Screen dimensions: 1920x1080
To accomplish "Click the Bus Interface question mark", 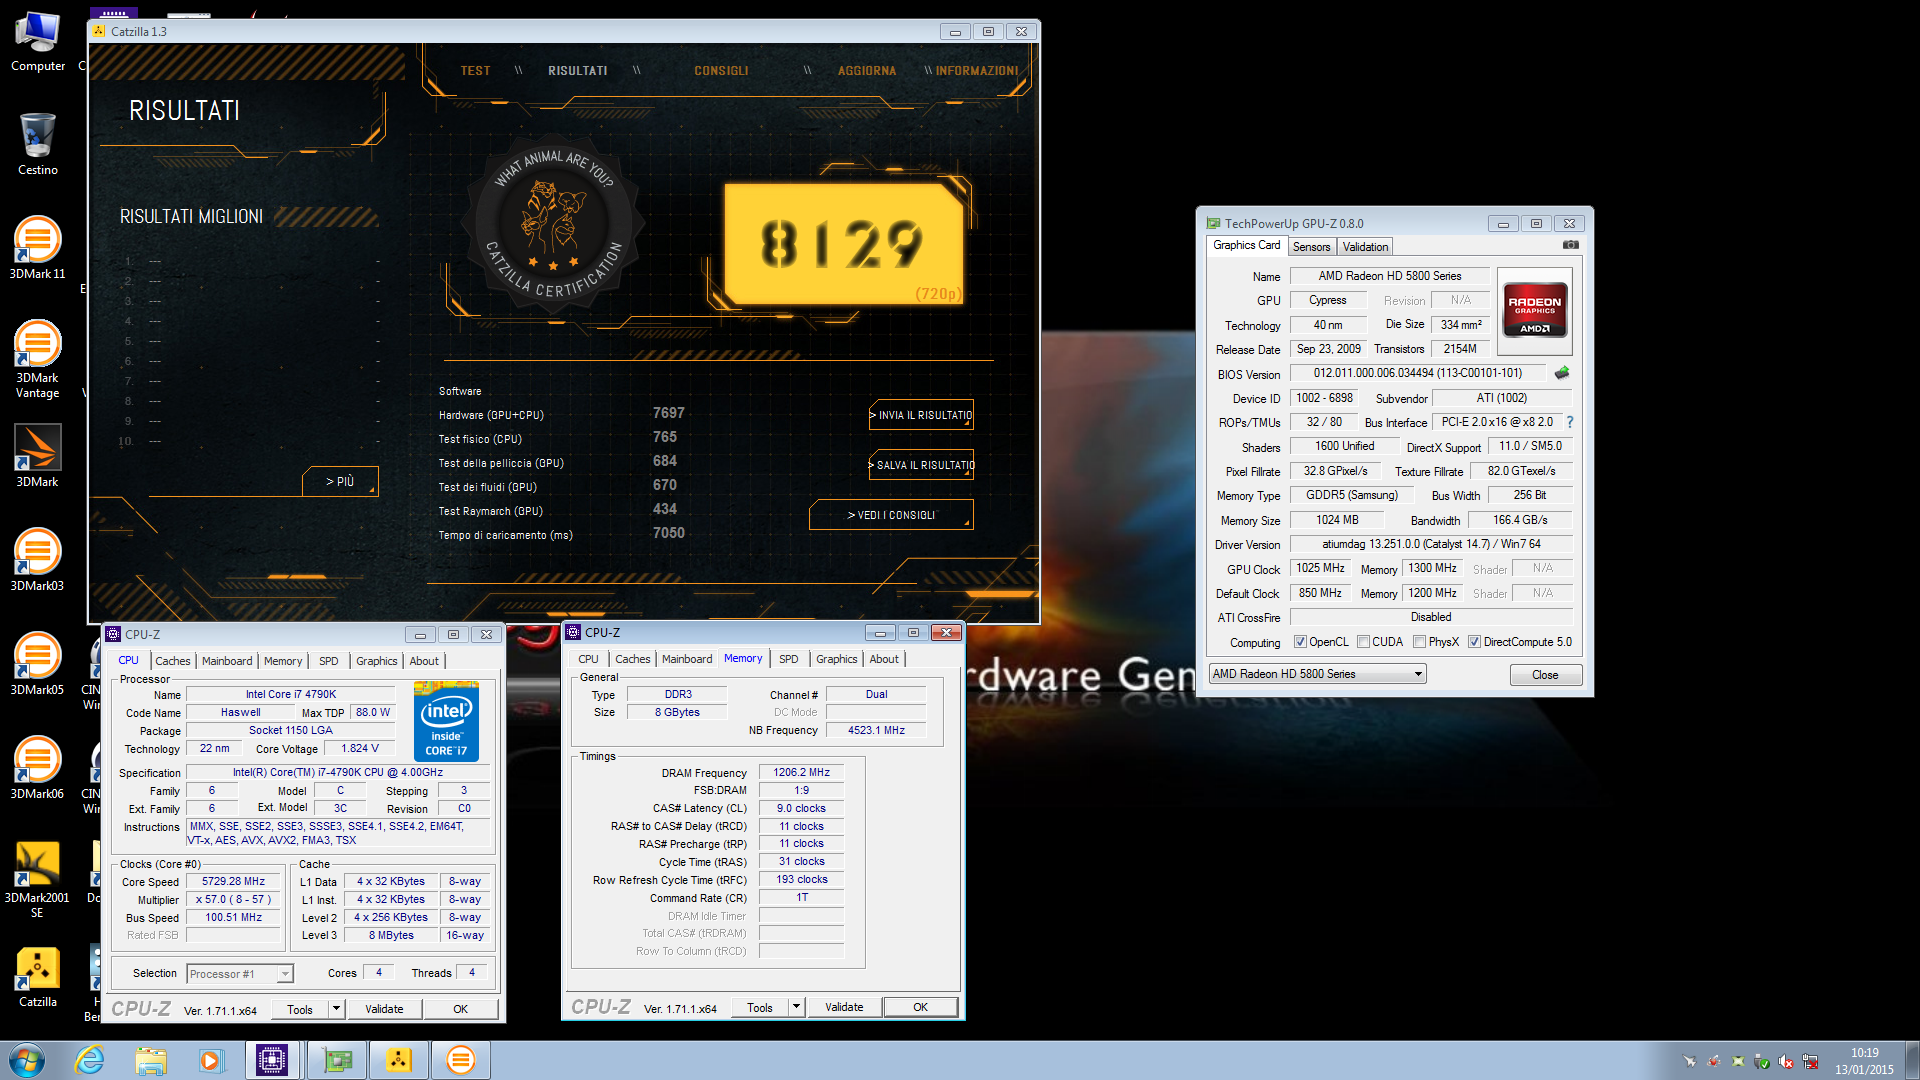I will [1570, 422].
